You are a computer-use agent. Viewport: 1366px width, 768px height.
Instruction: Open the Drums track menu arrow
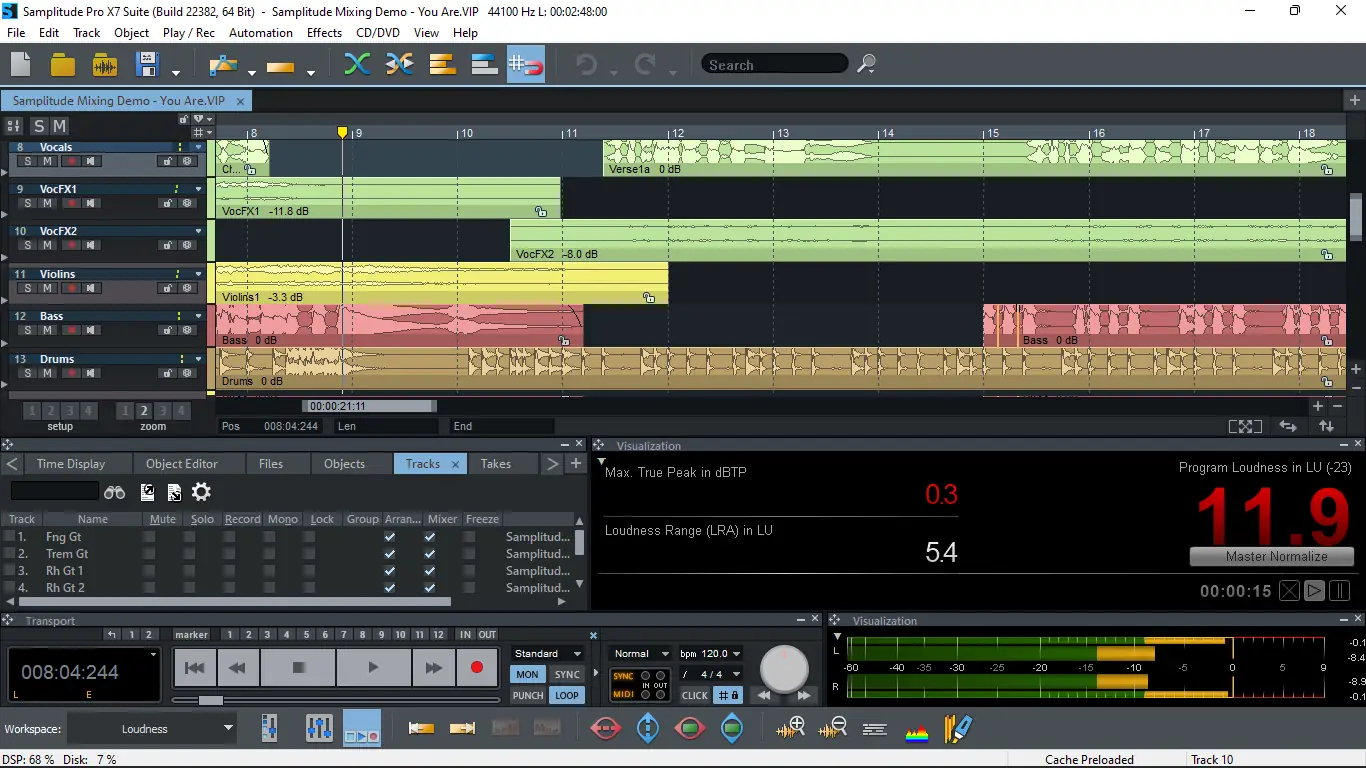click(x=198, y=358)
